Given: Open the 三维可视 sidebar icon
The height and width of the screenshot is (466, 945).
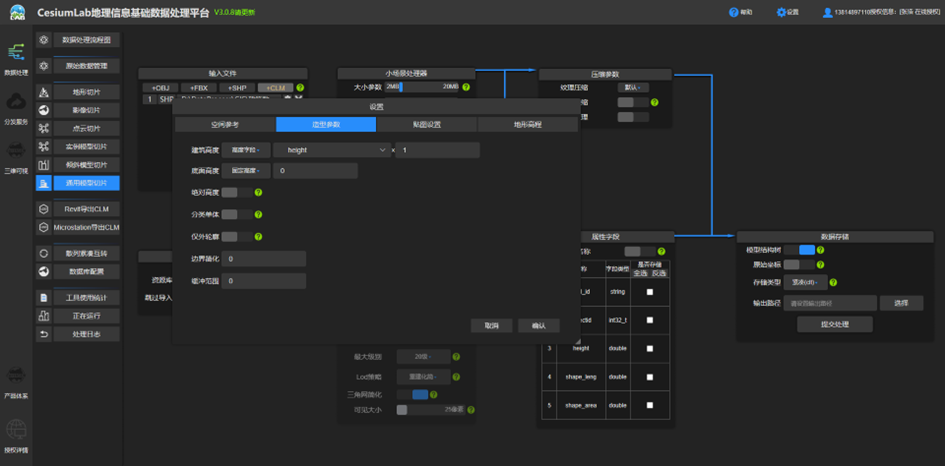Looking at the screenshot, I should coord(16,151).
